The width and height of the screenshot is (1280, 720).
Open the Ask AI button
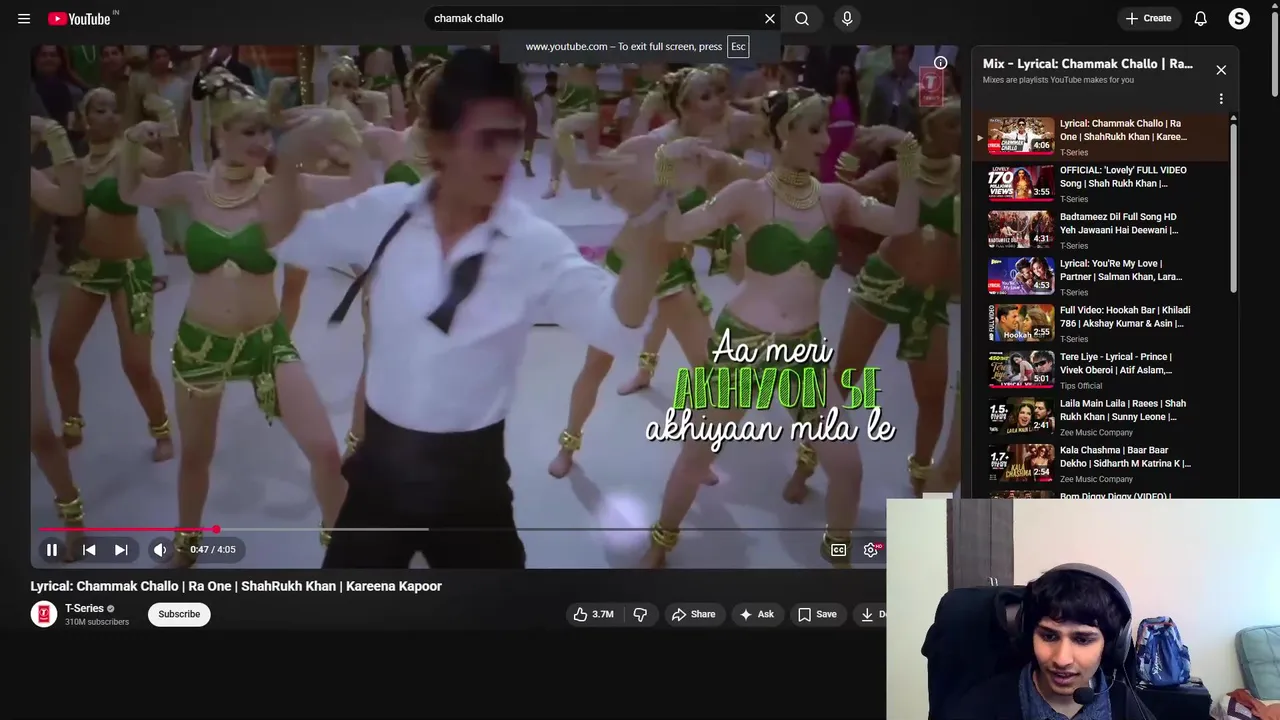(x=757, y=614)
